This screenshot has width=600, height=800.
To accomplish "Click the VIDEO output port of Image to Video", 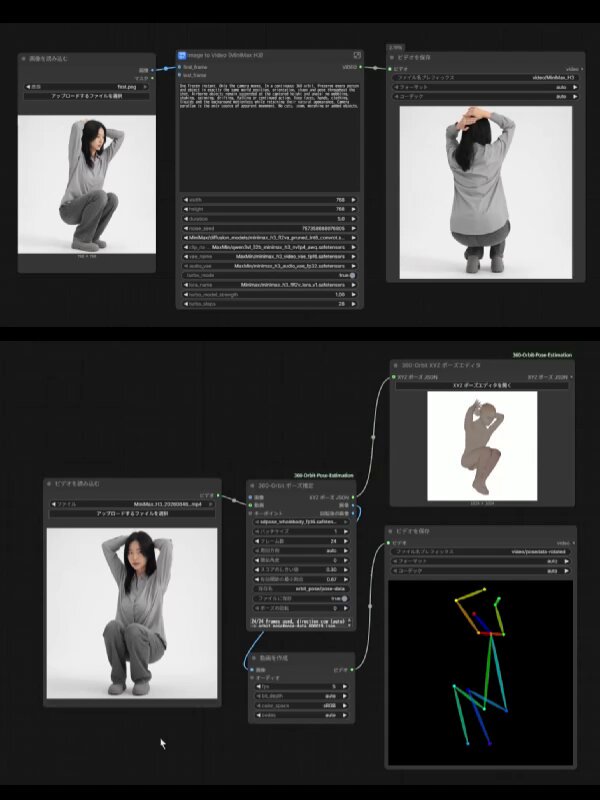I will point(361,67).
